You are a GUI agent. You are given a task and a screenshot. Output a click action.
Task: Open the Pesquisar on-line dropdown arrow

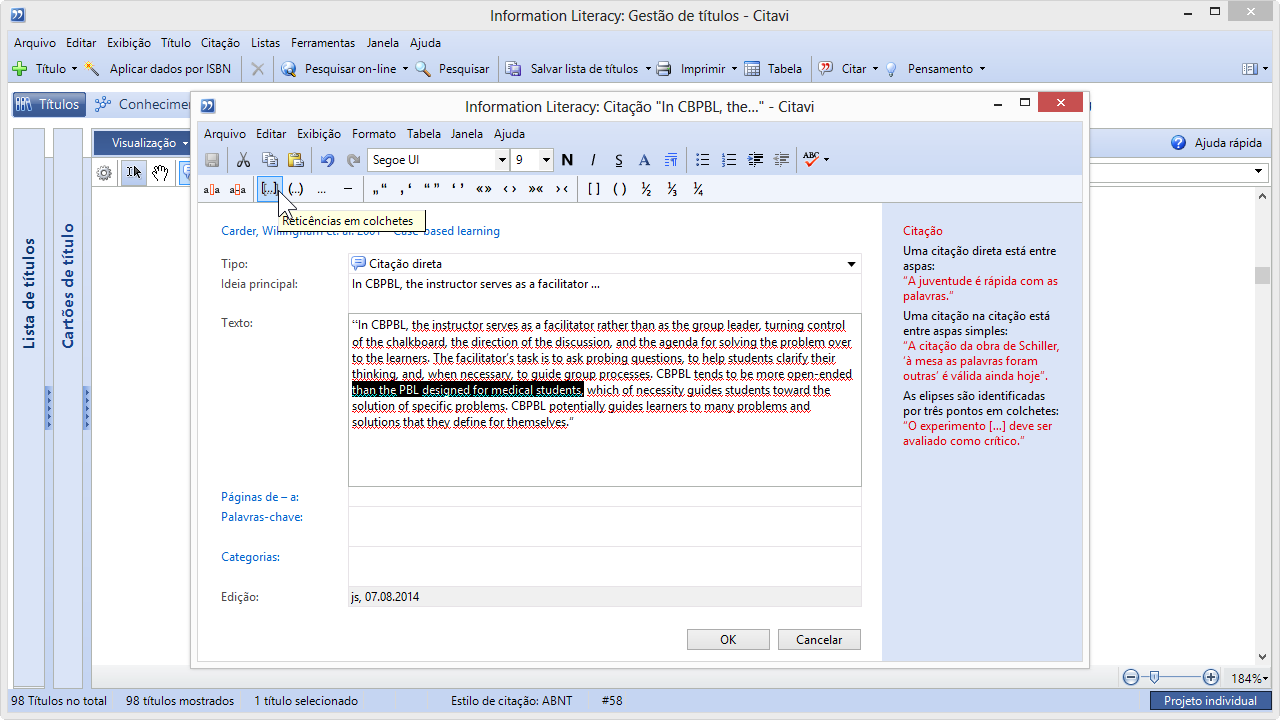(x=405, y=69)
